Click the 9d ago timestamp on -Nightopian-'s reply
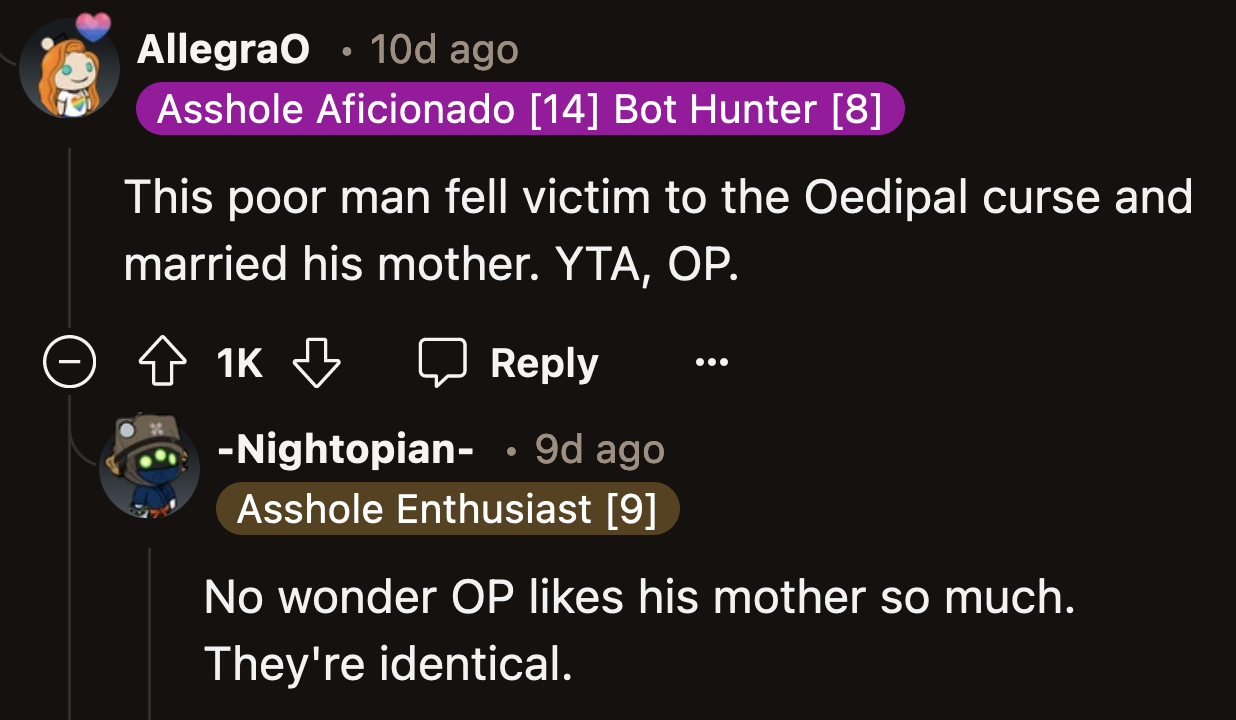This screenshot has width=1236, height=720. pos(597,449)
